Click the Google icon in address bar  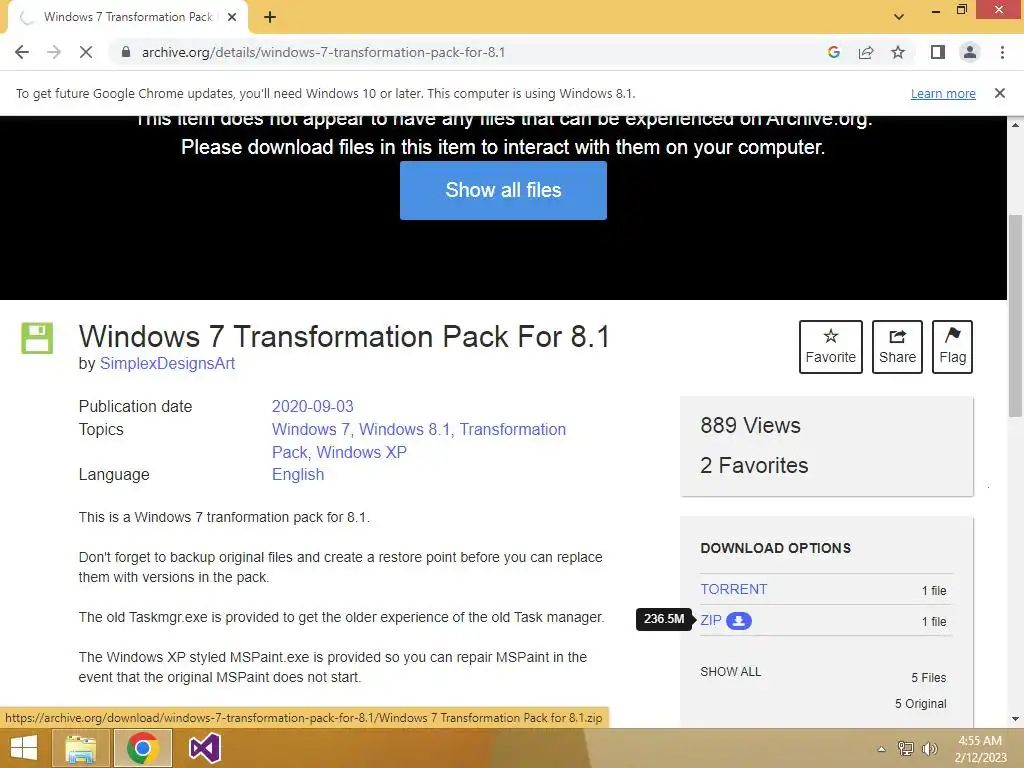pos(833,52)
